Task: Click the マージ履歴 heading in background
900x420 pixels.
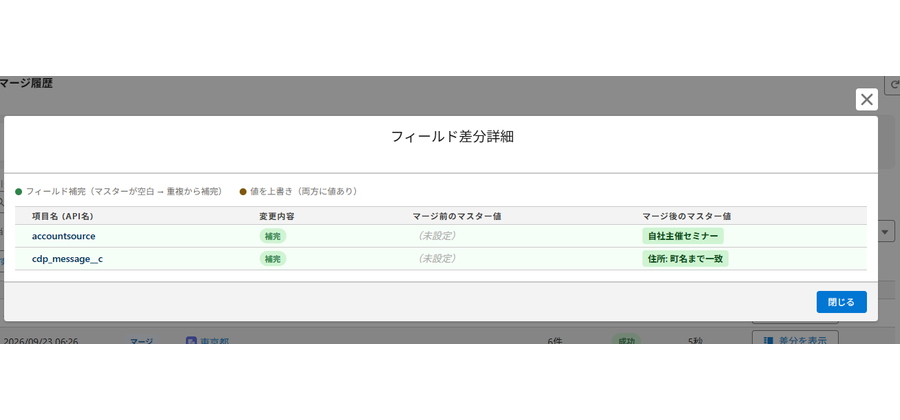Action: click(x=26, y=83)
